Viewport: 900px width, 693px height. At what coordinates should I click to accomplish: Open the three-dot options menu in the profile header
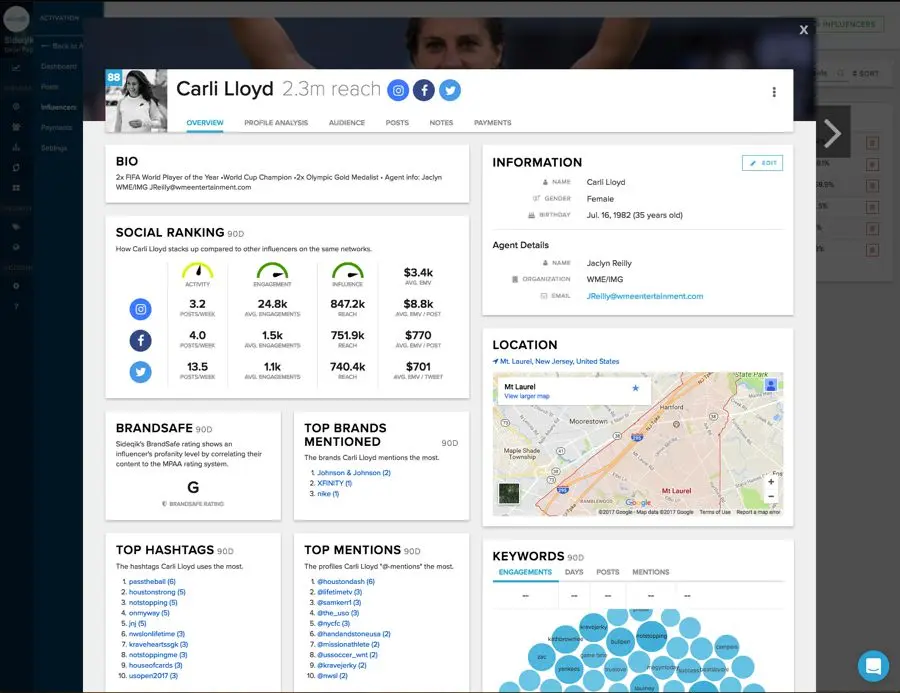click(774, 91)
